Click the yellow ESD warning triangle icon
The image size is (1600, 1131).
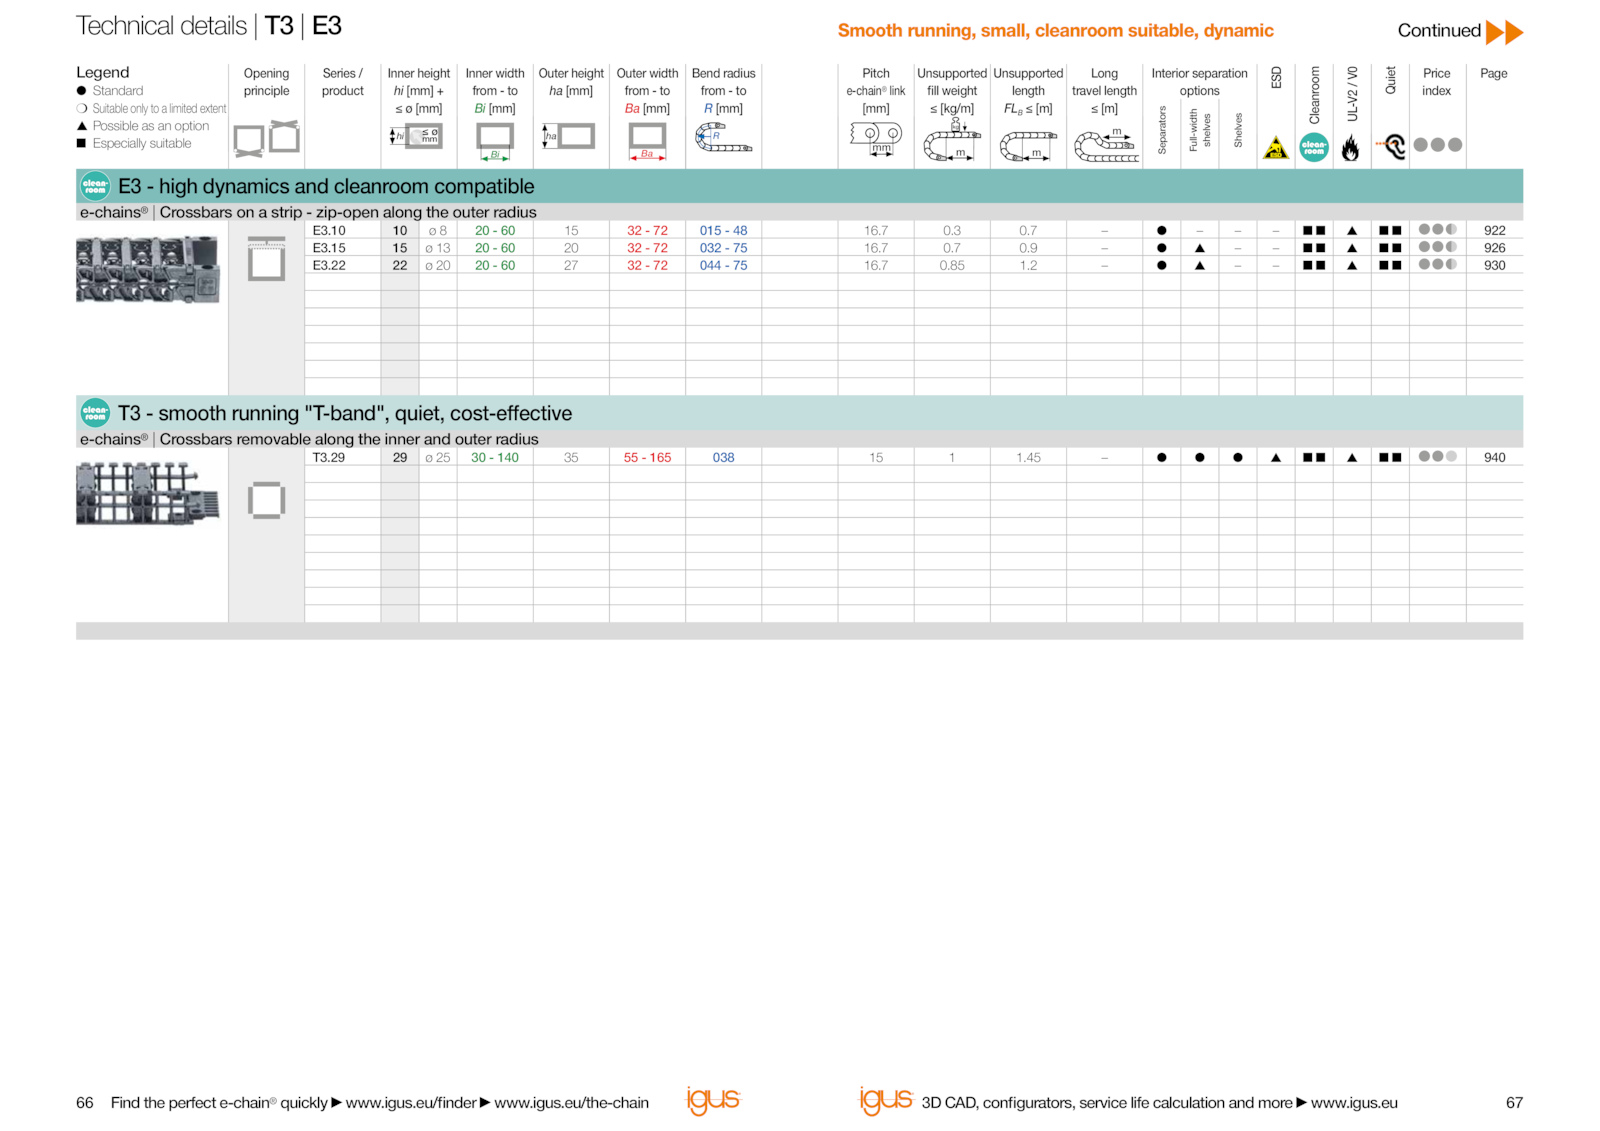tap(1275, 148)
